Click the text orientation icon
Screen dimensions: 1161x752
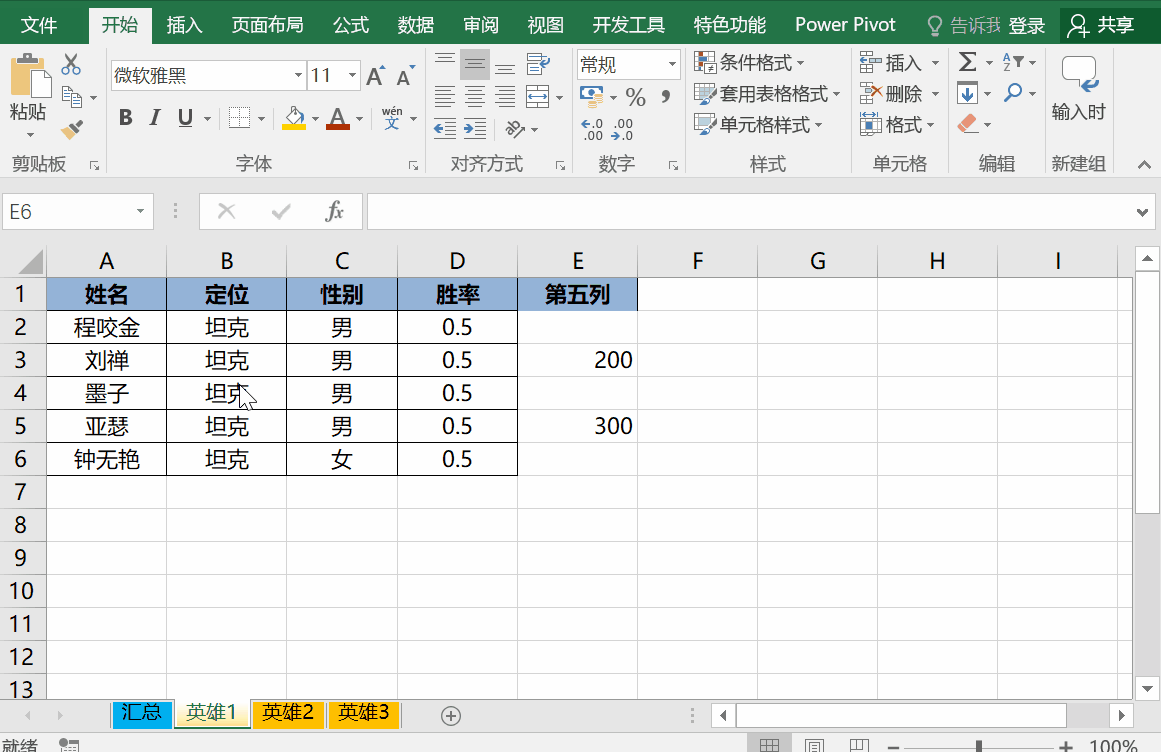point(515,129)
